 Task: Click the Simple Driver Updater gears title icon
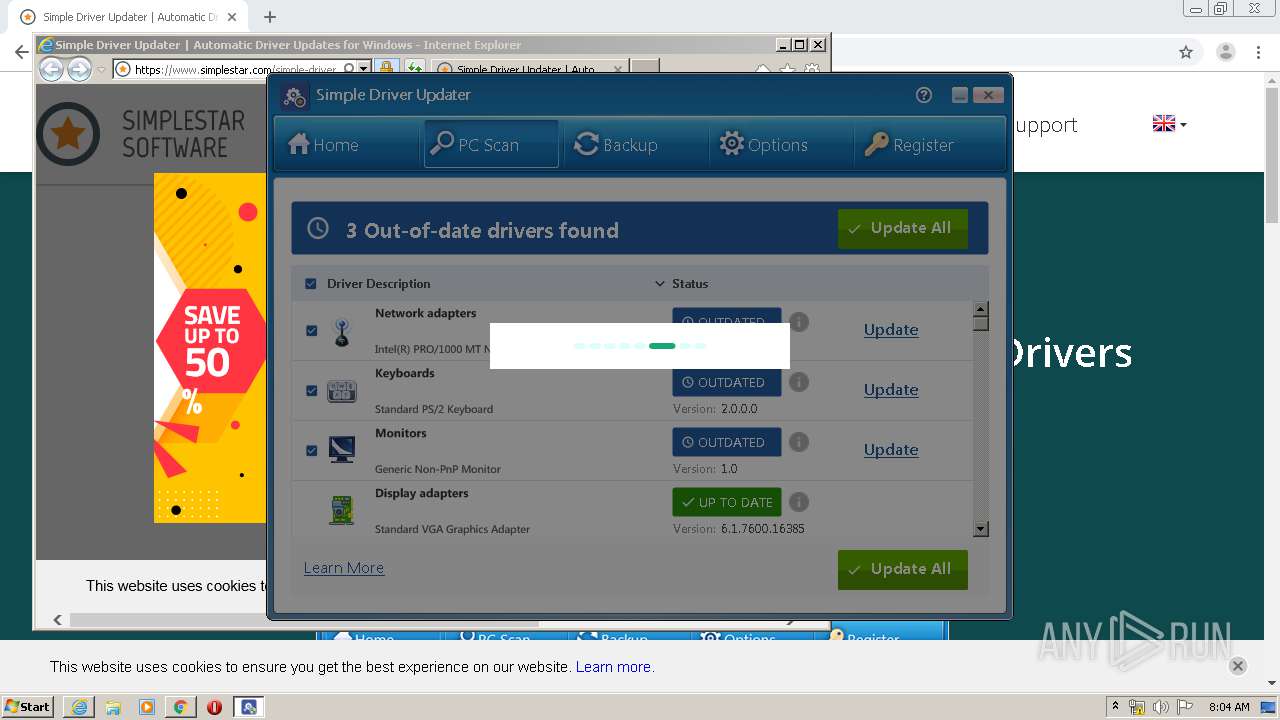click(295, 96)
